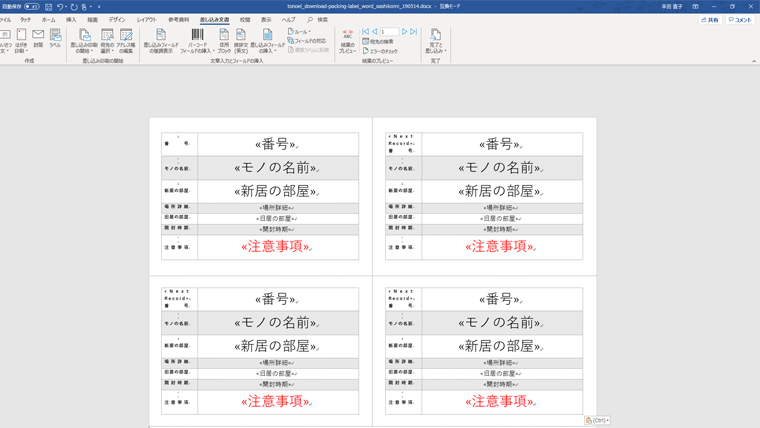760x428 pixels.
Task: Click the Comments (コメント) button
Action: [x=740, y=20]
